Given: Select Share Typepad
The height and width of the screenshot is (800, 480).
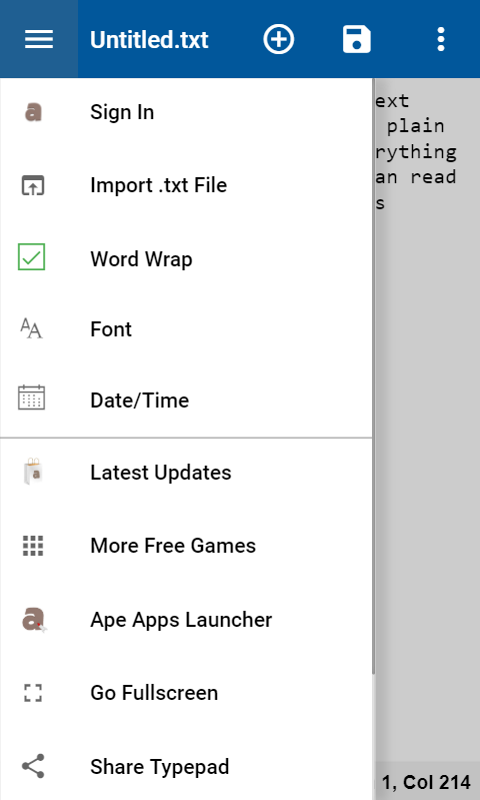Looking at the screenshot, I should pyautogui.click(x=186, y=766).
